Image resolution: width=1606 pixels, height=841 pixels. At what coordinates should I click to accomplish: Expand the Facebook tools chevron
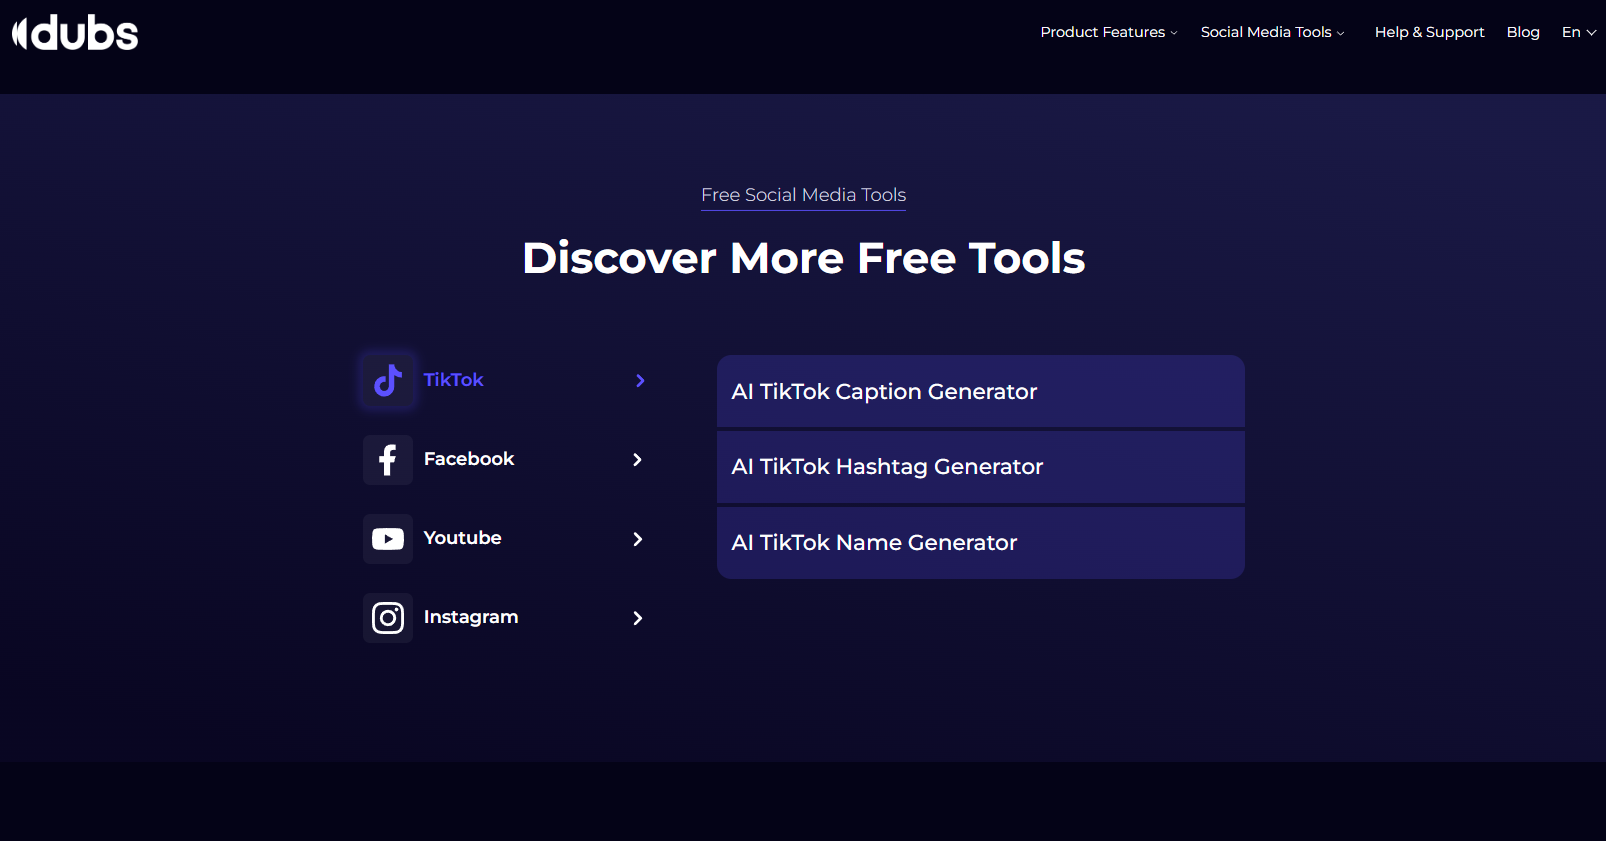(638, 460)
